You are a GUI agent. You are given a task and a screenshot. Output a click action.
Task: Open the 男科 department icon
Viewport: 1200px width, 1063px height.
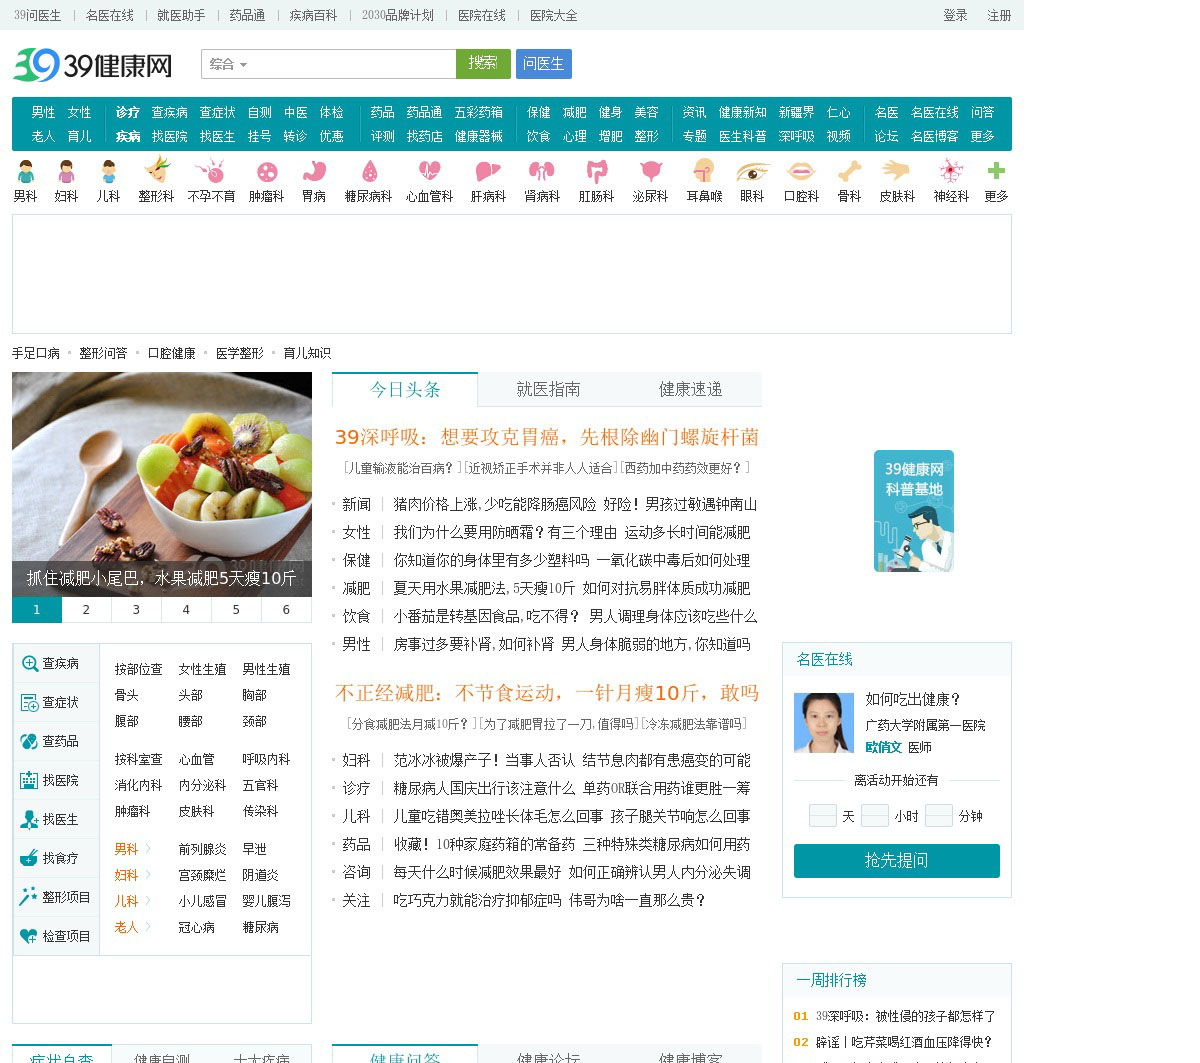point(25,171)
